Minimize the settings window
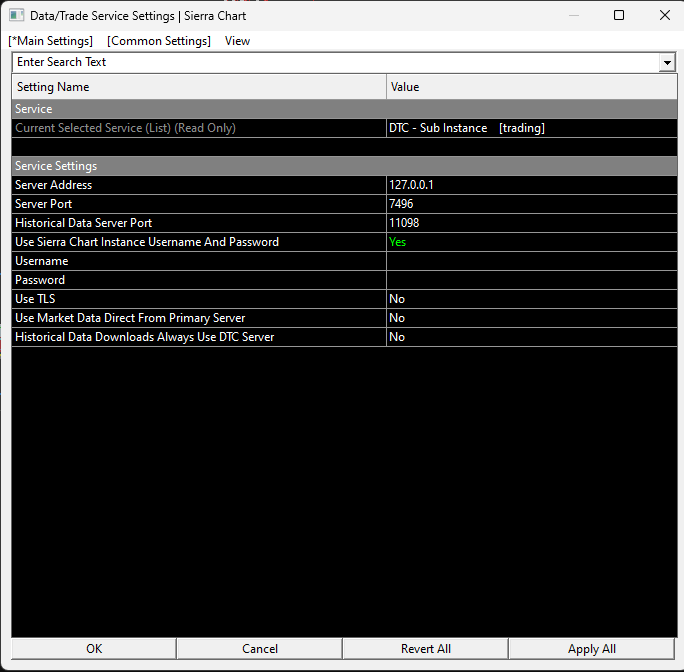 [x=574, y=15]
